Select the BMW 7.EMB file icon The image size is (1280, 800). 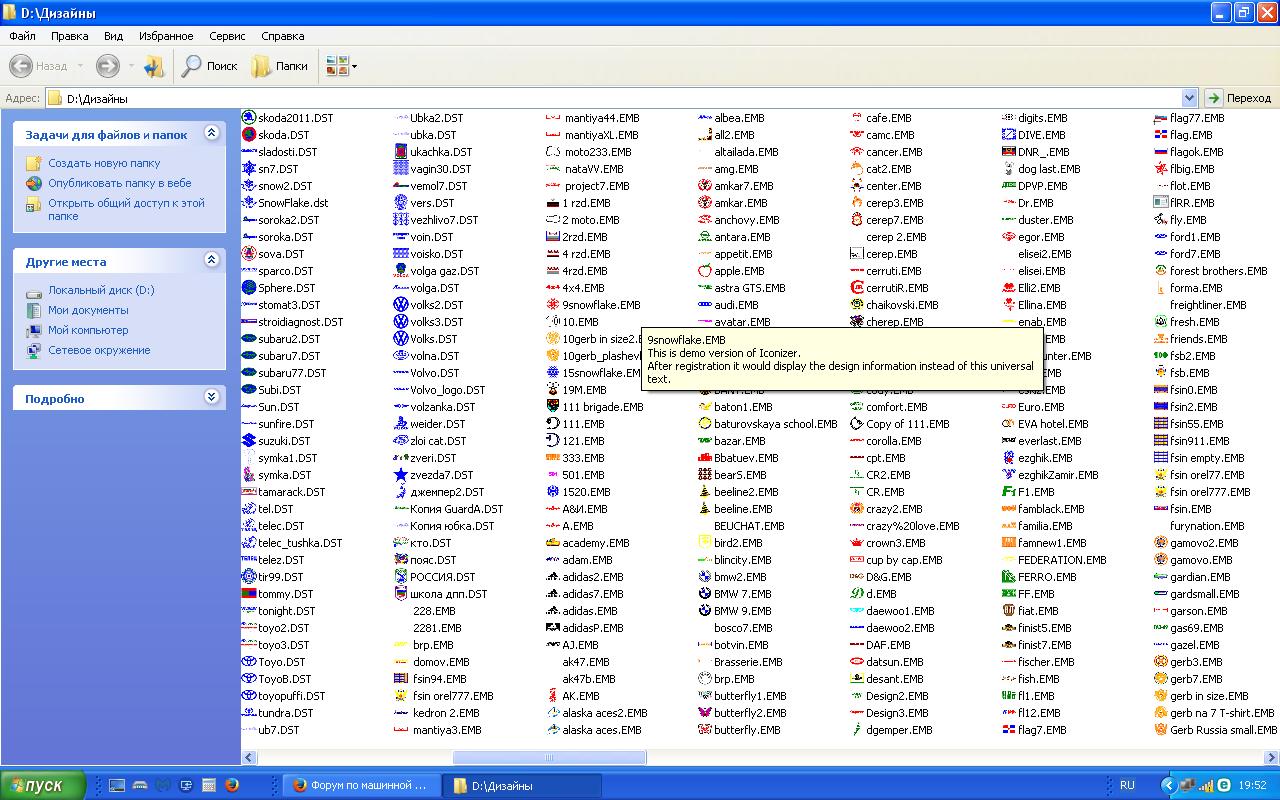pos(705,594)
